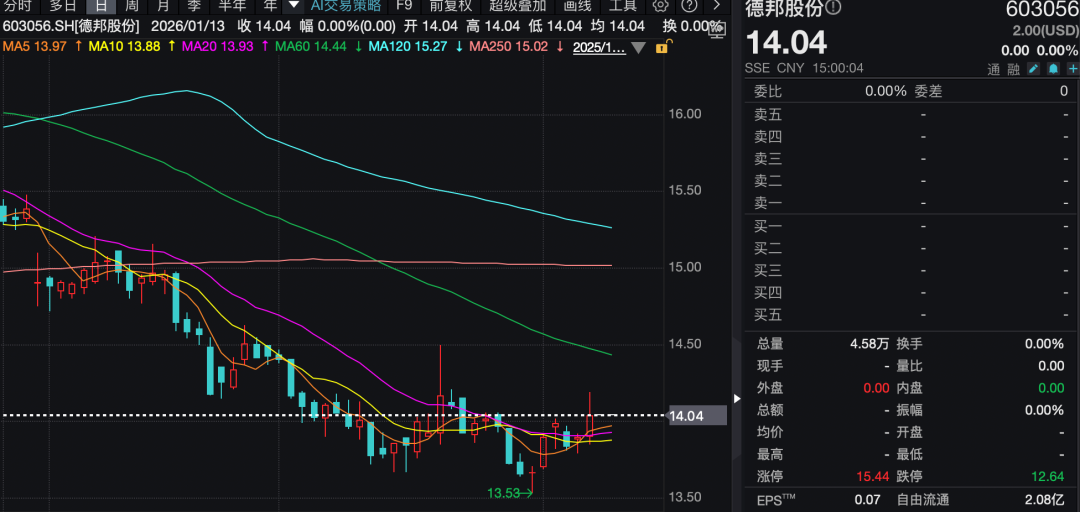The width and height of the screenshot is (1080, 512).
Task: Open date range dropdown next to 2025/1…
Action: tap(637, 47)
